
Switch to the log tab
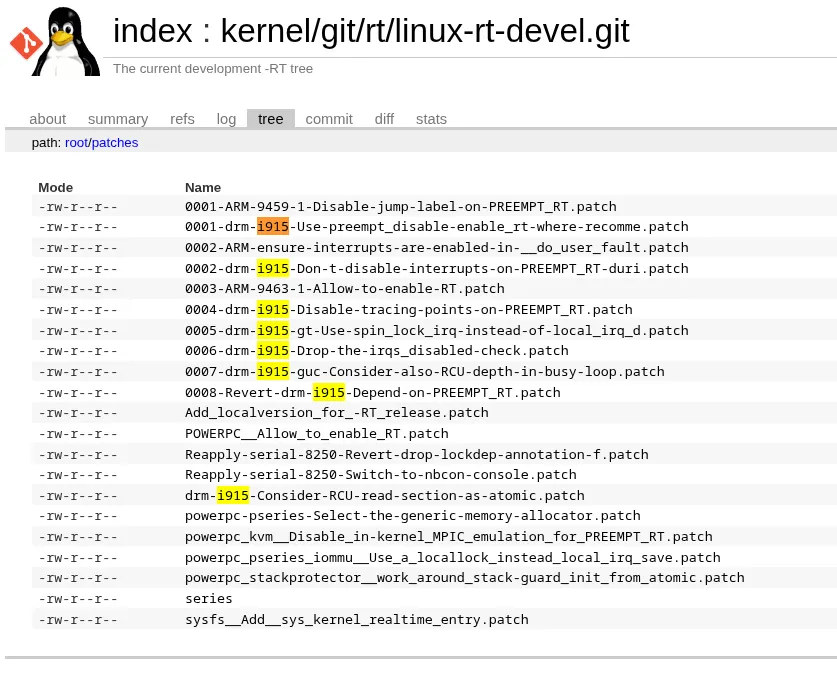click(x=226, y=119)
